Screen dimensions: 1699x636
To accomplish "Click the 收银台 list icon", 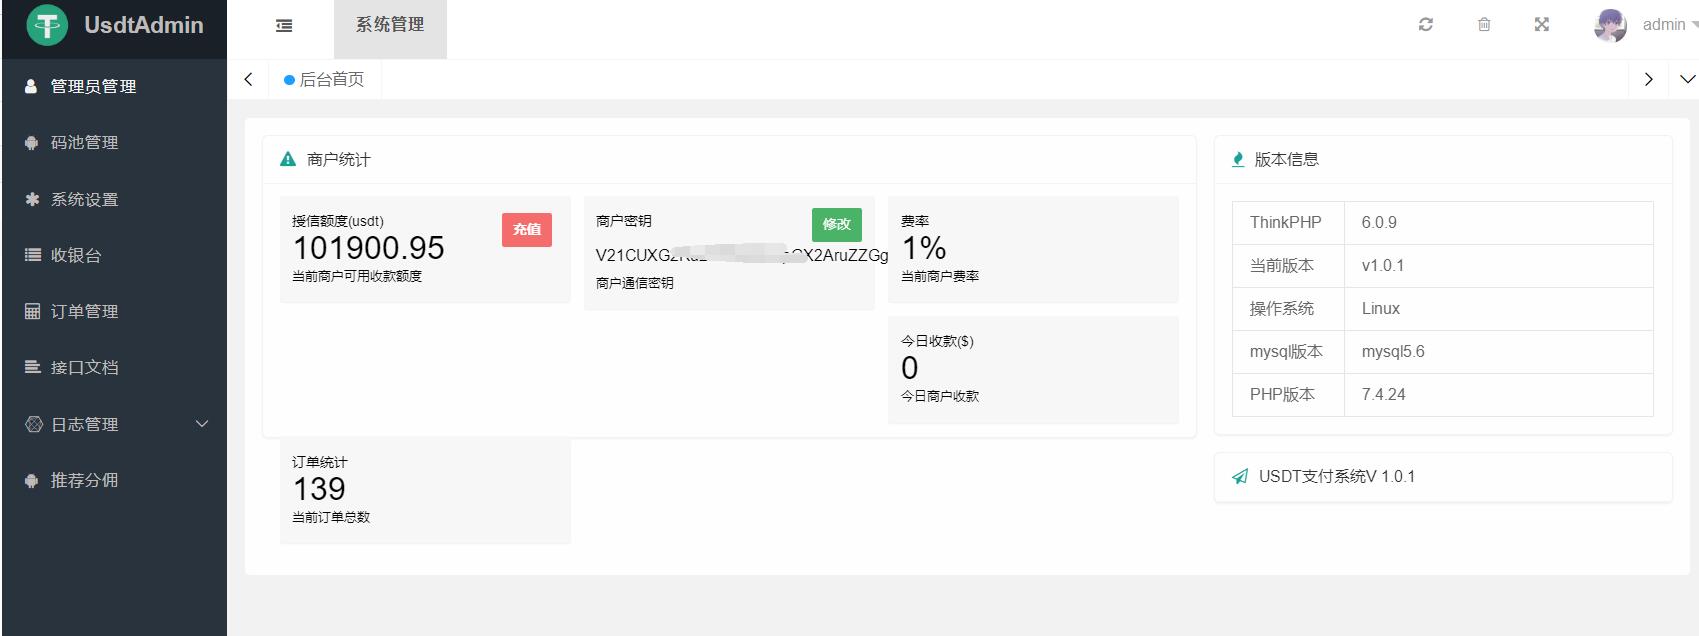I will pos(32,255).
